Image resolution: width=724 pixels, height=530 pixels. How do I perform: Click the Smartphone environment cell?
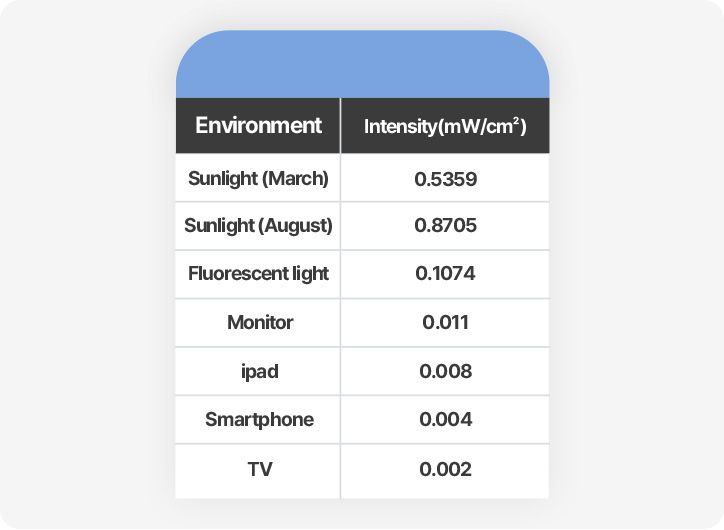[x=259, y=420]
